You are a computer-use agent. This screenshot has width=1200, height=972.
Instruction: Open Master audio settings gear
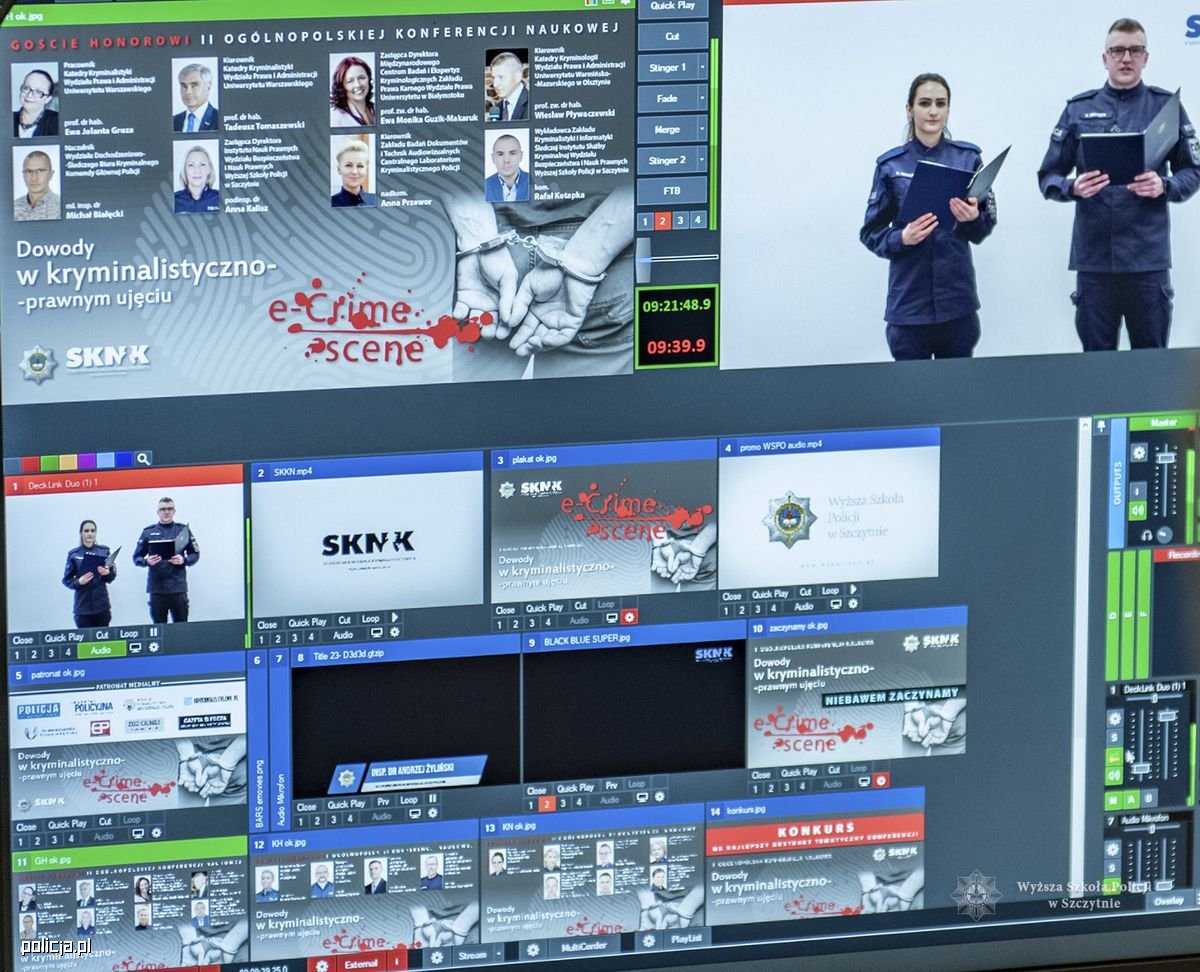[x=1139, y=452]
